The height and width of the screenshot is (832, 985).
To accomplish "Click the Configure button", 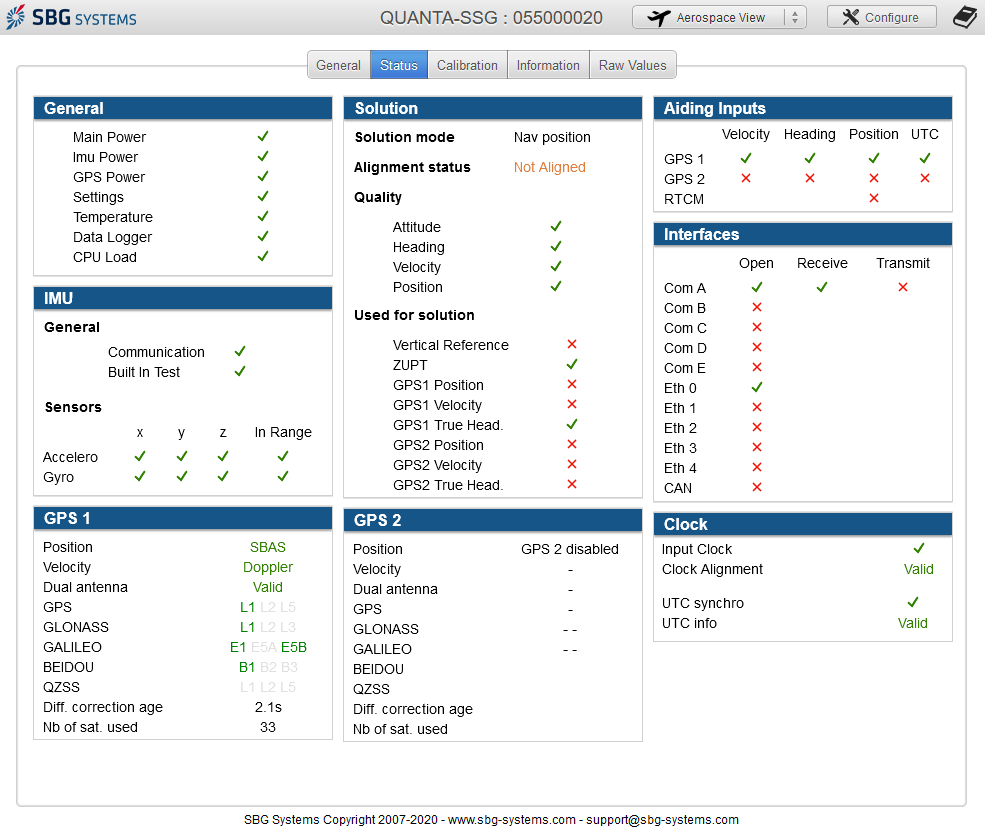I will tap(882, 18).
